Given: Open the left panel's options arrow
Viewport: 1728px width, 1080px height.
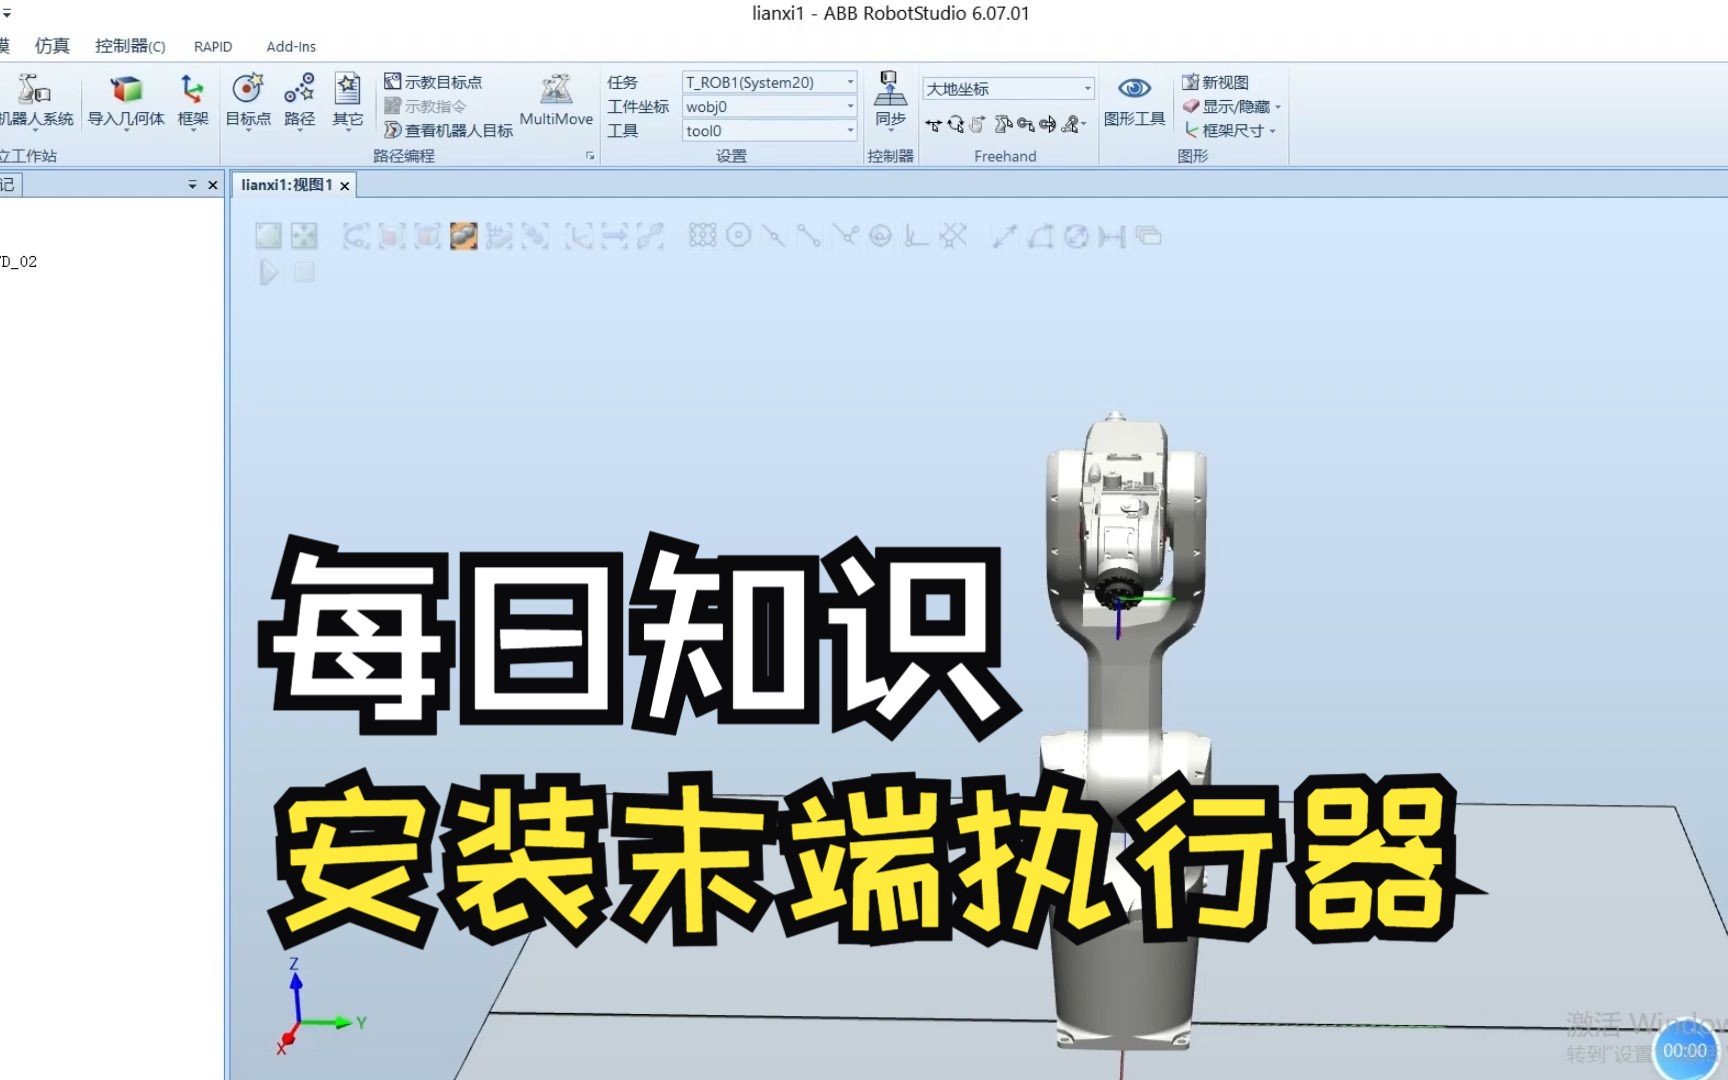Looking at the screenshot, I should point(192,185).
